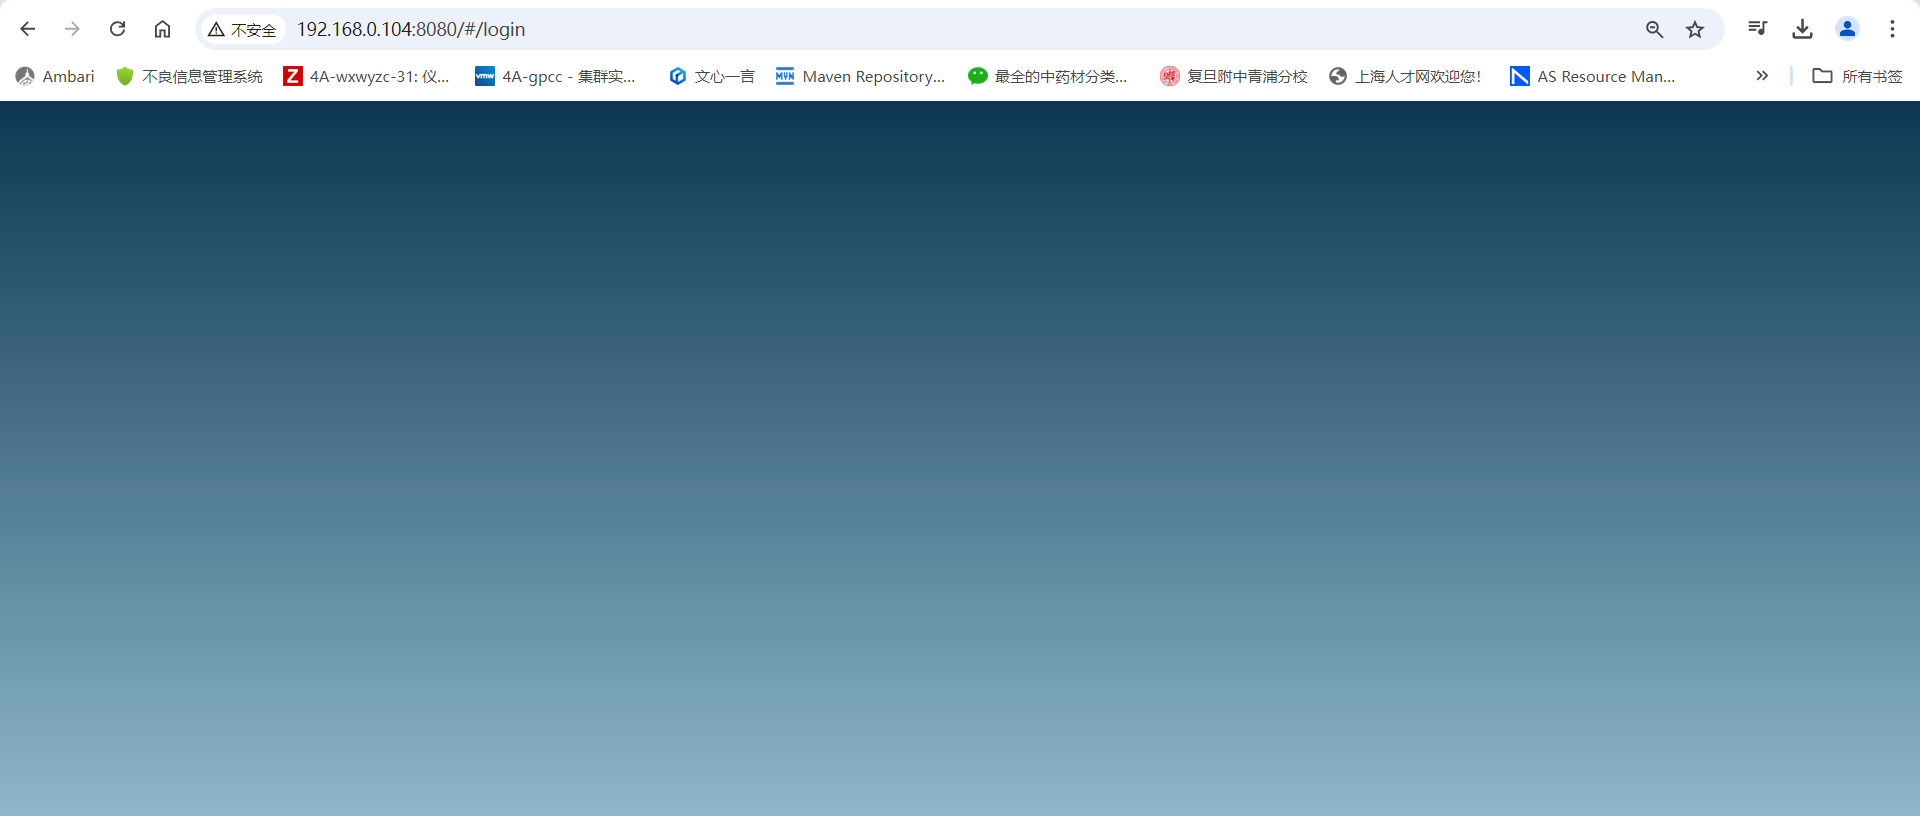Open the Ambari bookmark
Screen dimensions: 1920x816
click(x=55, y=76)
